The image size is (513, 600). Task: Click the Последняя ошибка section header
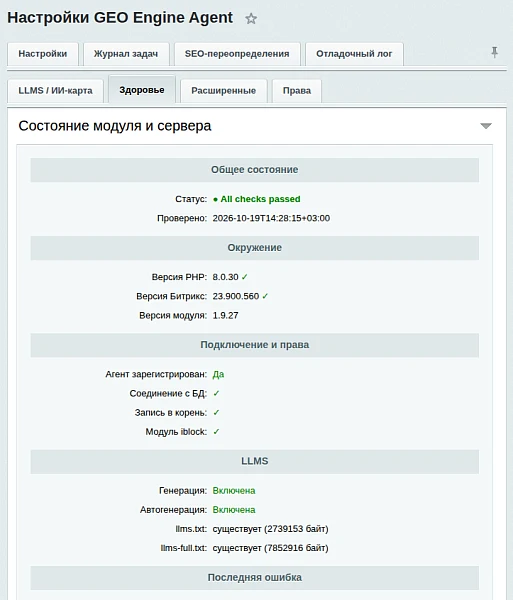pos(255,577)
